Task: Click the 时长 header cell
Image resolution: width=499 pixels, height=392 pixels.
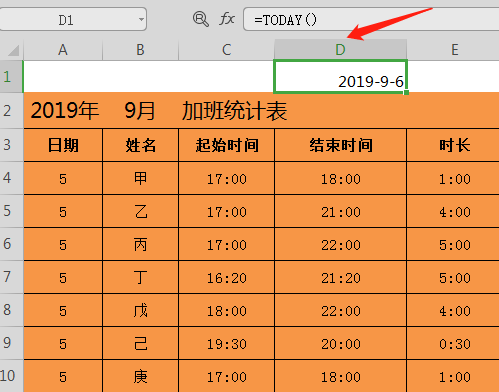Action: pyautogui.click(x=453, y=145)
